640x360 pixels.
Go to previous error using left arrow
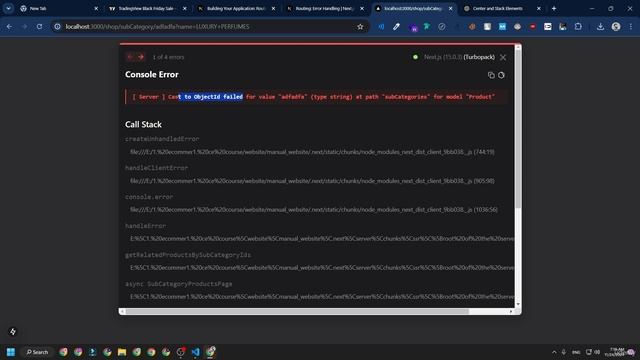coord(130,57)
